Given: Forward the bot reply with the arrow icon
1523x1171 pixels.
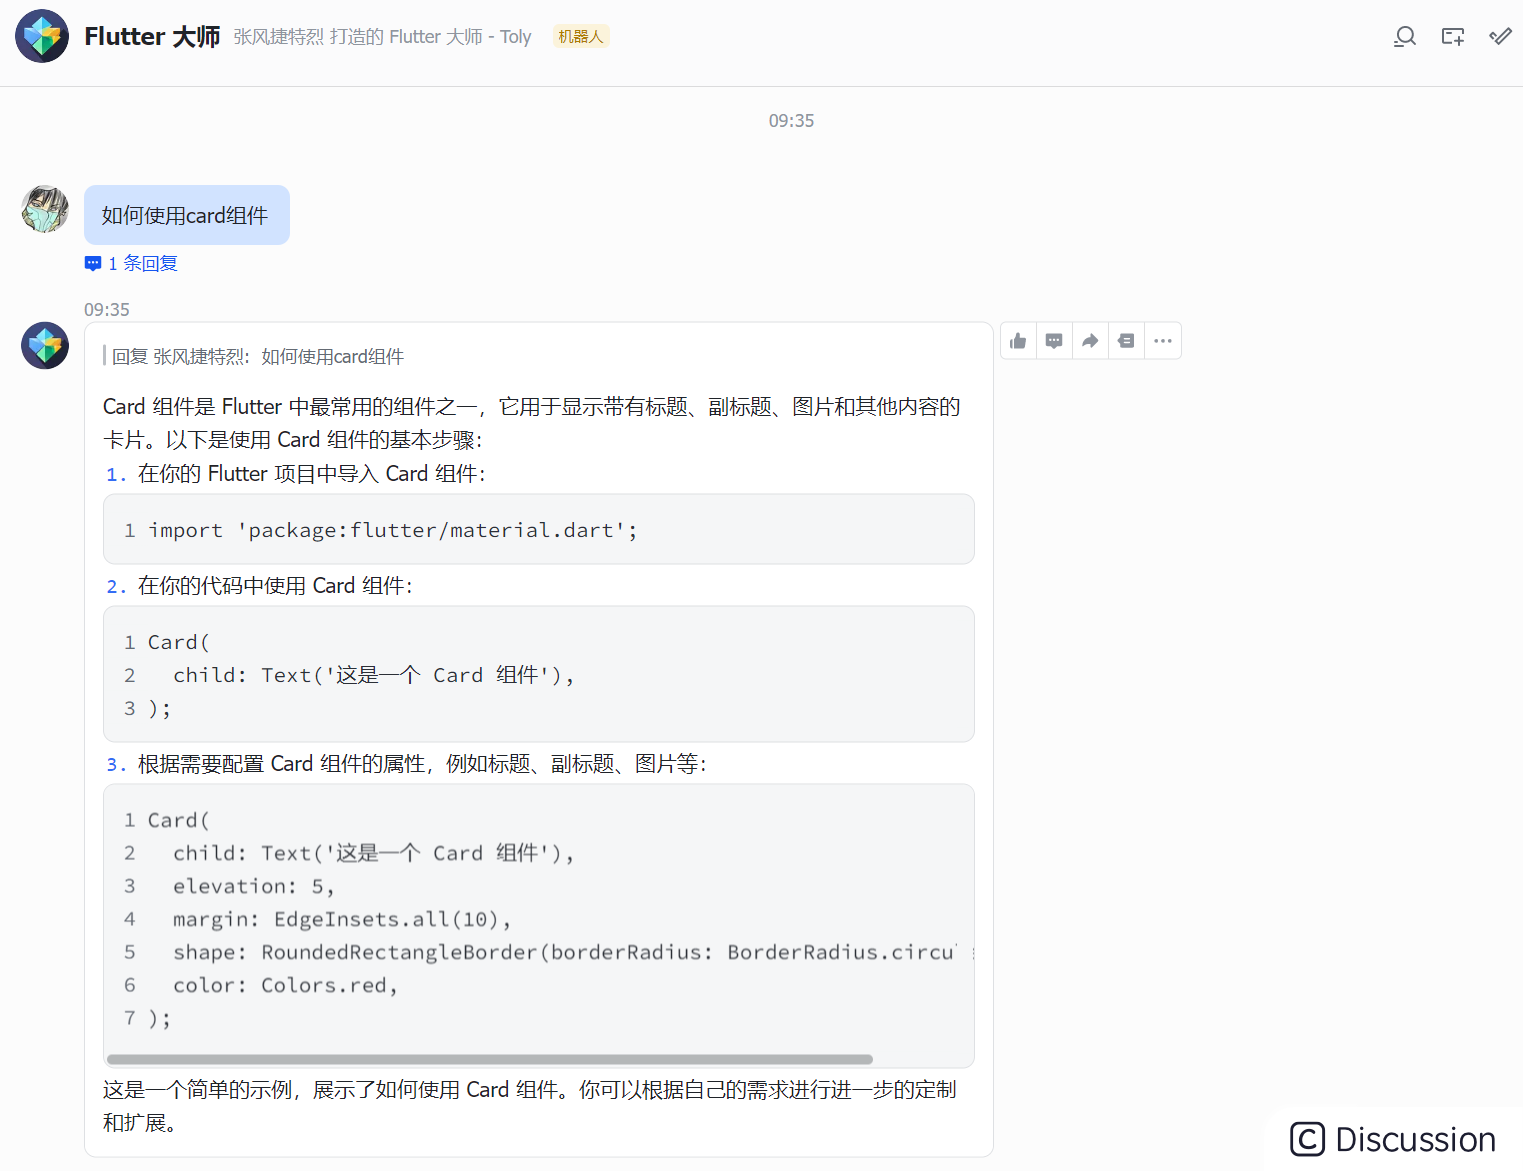Looking at the screenshot, I should click(1090, 341).
